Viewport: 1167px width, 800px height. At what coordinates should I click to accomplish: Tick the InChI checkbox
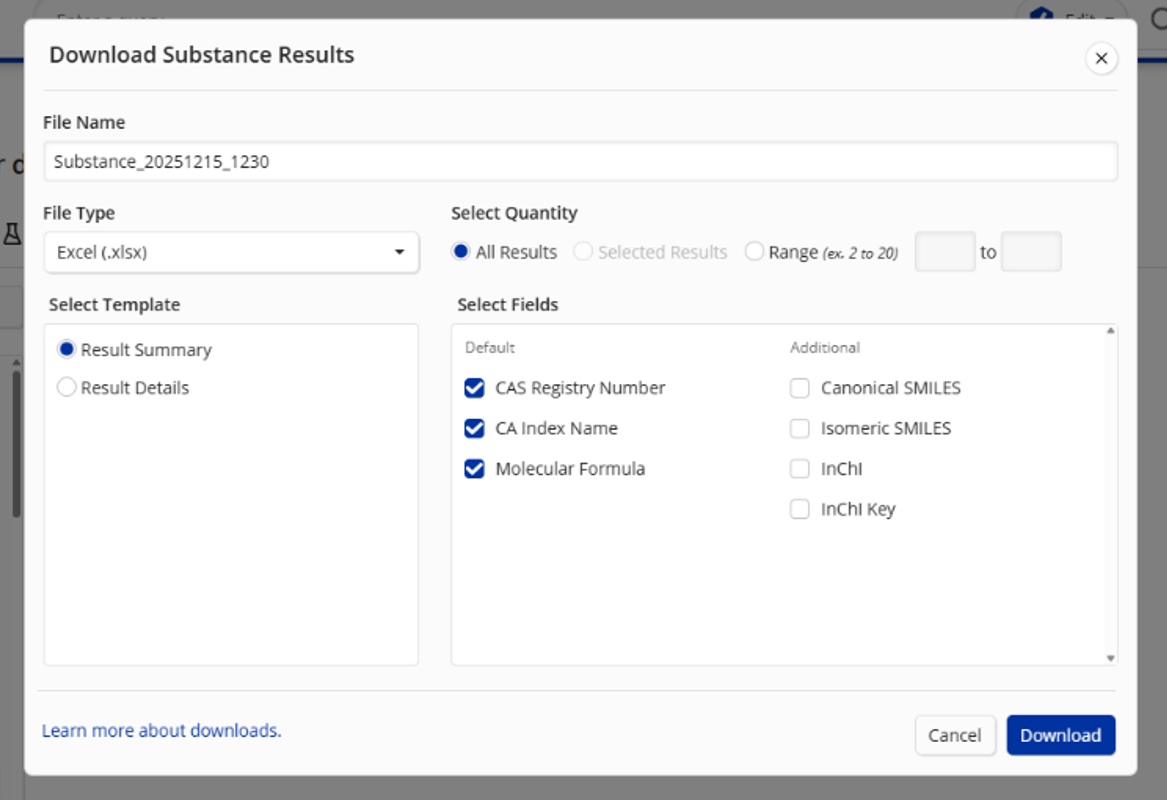click(x=799, y=469)
